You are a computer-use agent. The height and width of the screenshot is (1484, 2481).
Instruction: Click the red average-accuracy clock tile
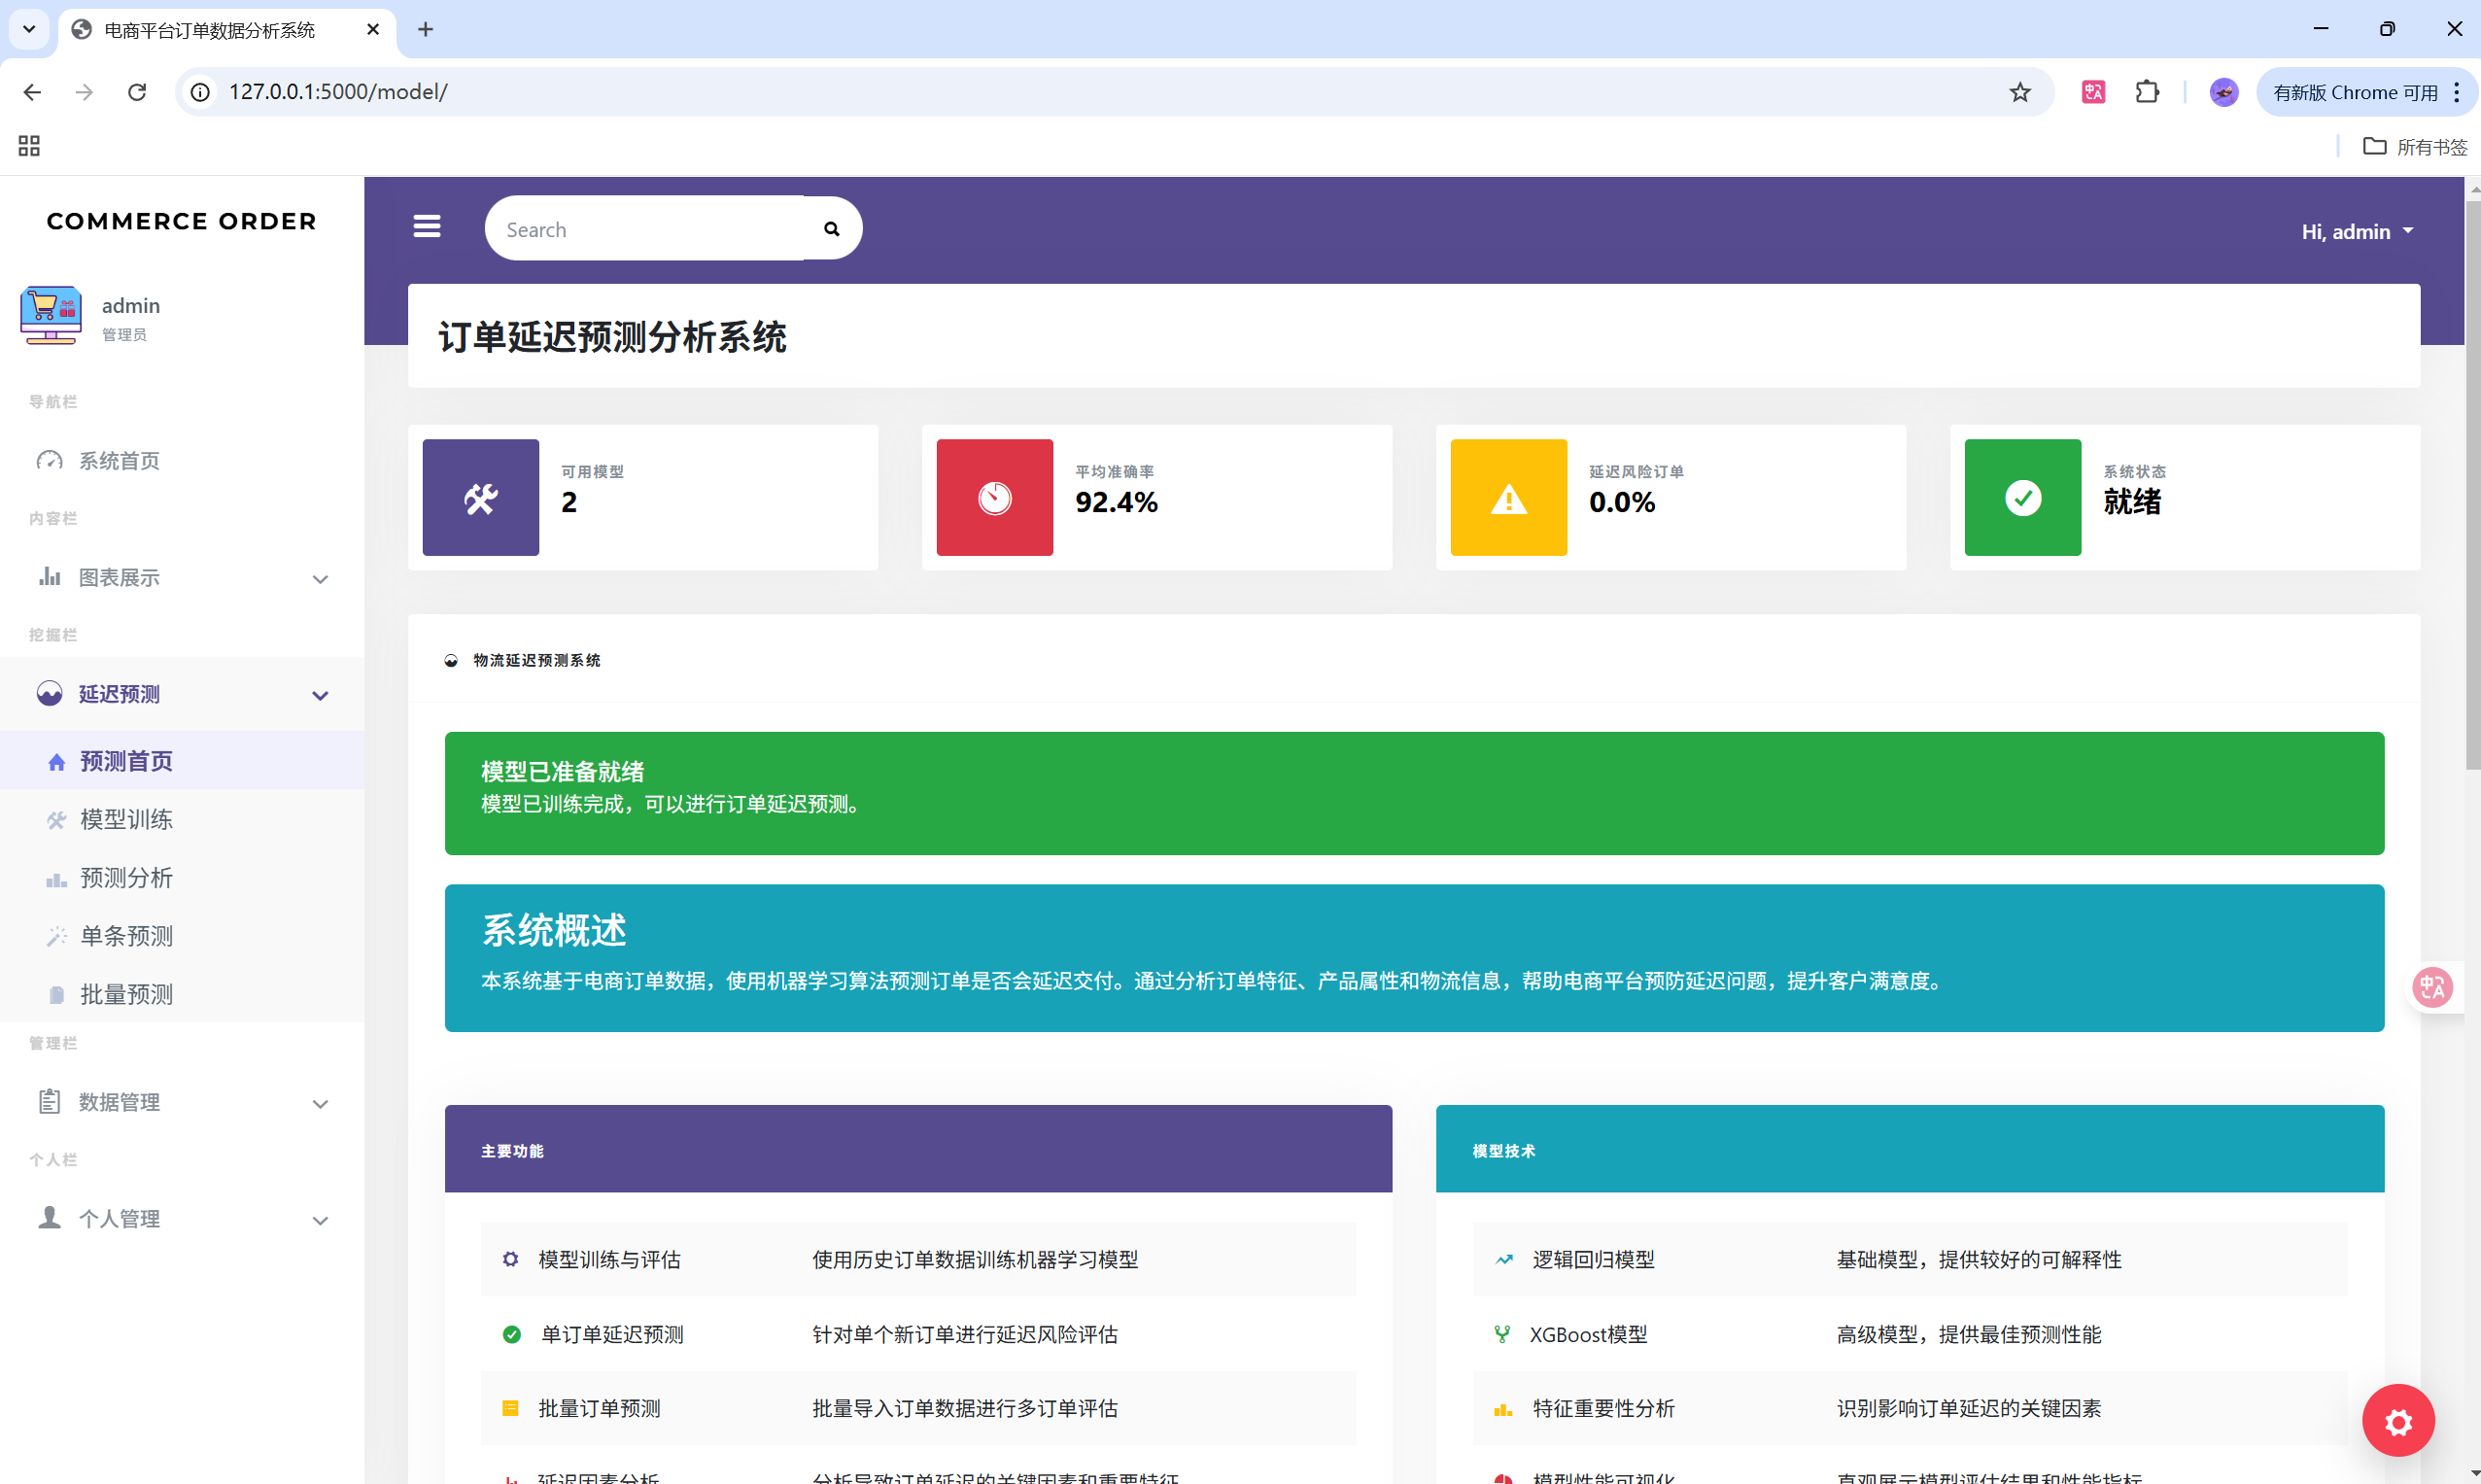(x=994, y=497)
